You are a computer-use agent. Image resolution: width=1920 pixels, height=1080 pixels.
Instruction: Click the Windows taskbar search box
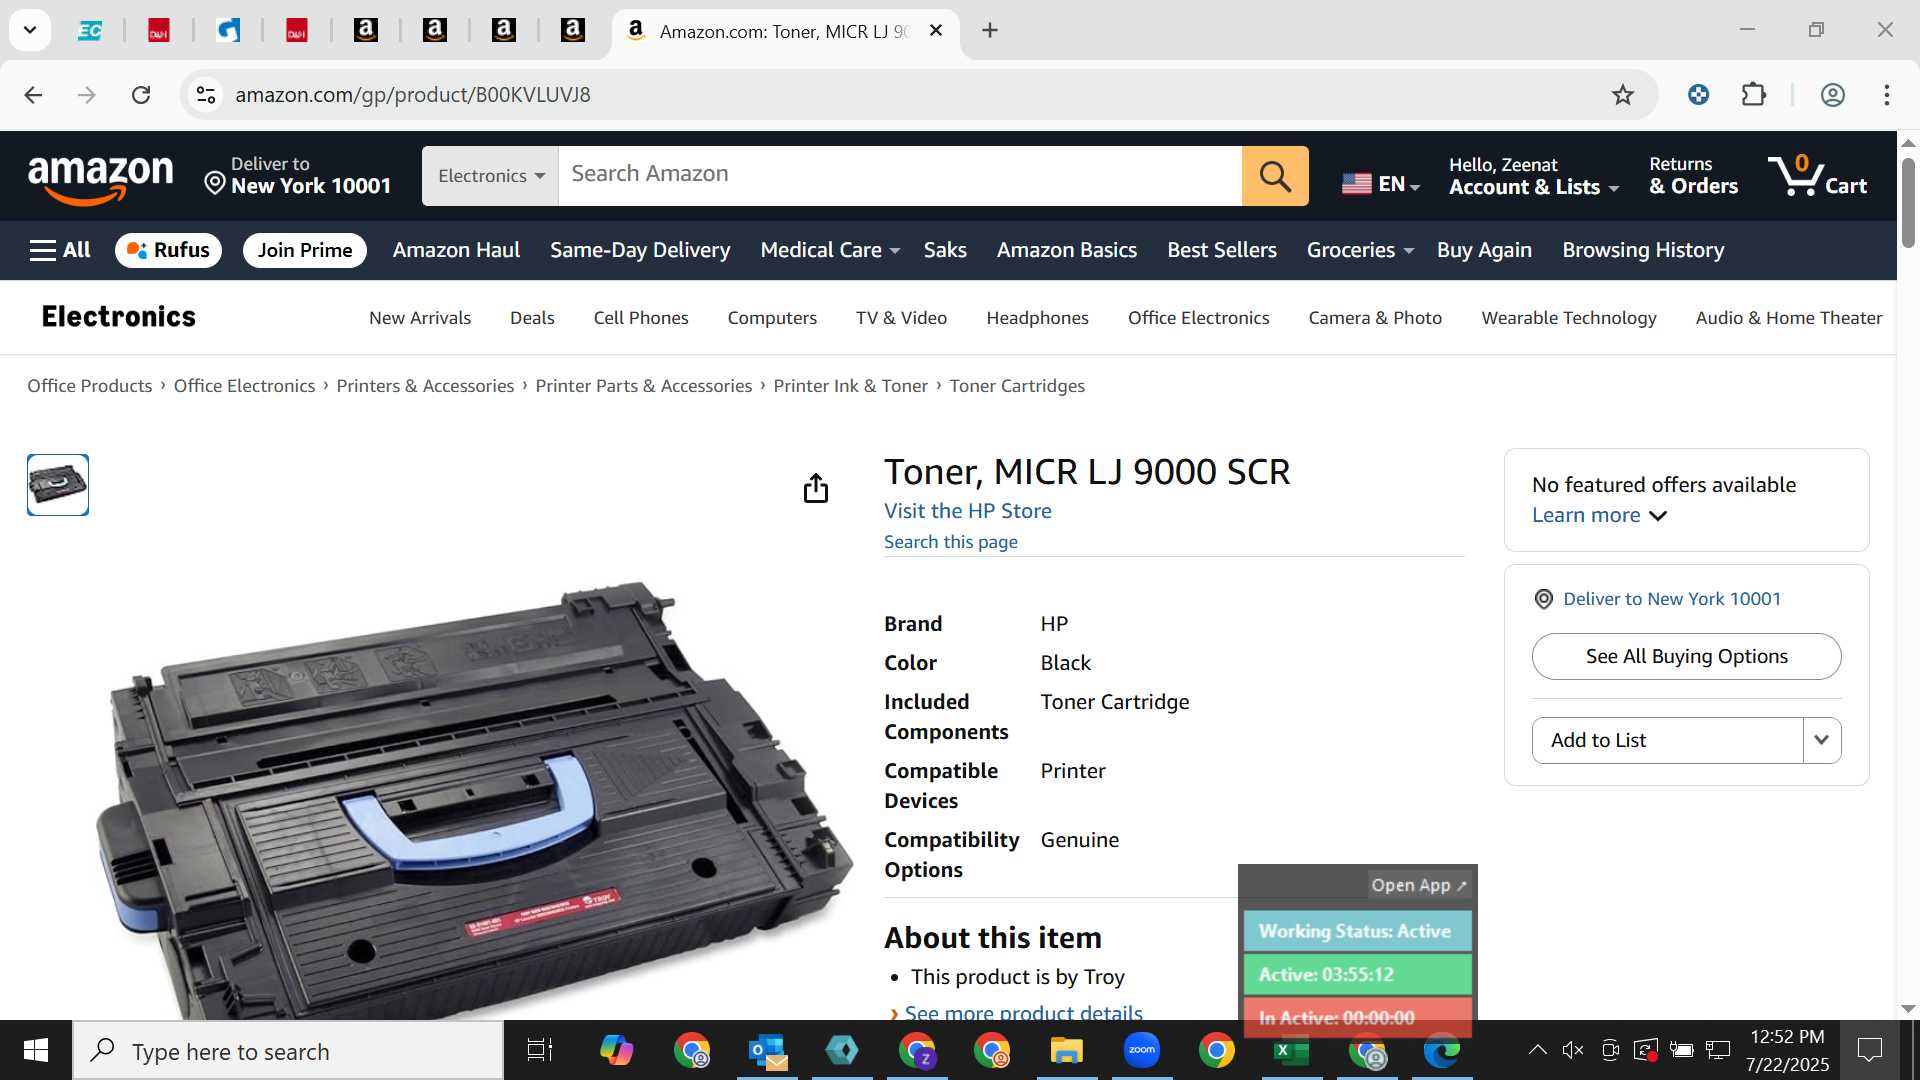point(288,1051)
